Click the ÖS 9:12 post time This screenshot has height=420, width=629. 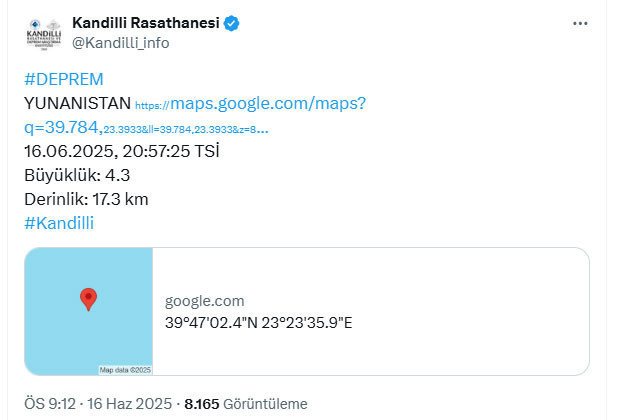(50, 404)
